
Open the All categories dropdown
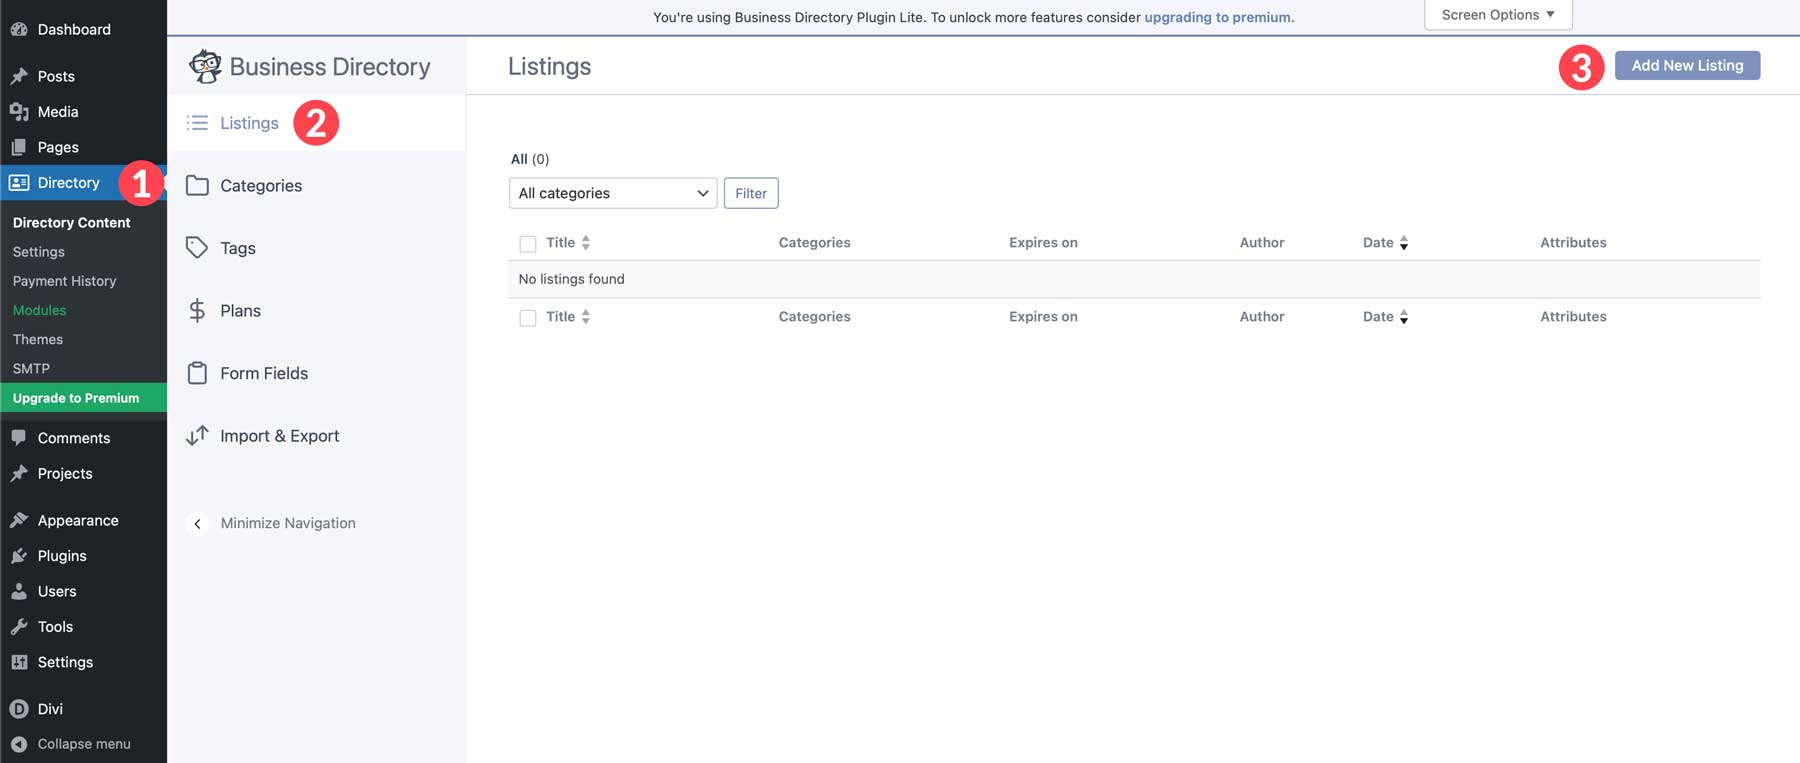point(612,193)
